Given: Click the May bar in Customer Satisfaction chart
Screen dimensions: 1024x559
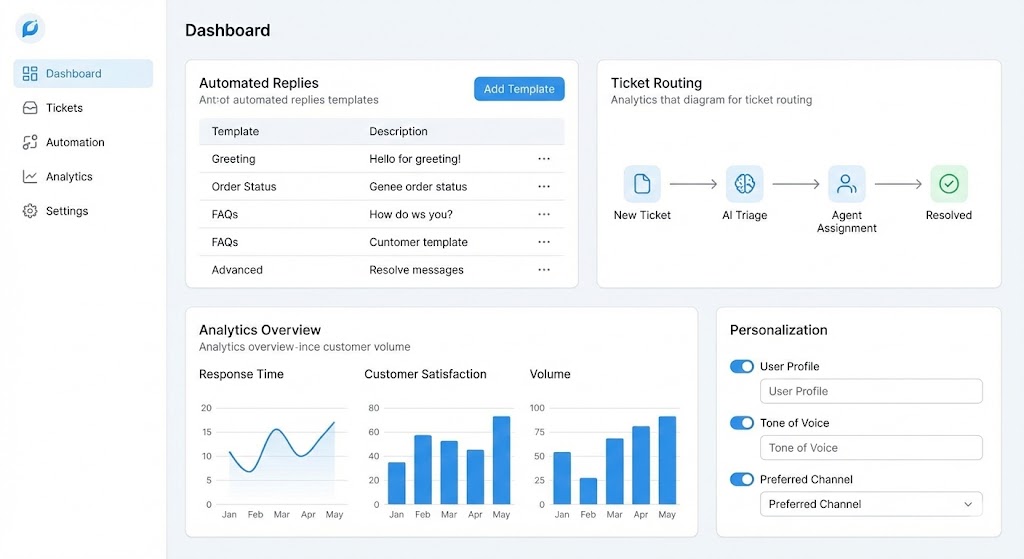Looking at the screenshot, I should pos(501,460).
